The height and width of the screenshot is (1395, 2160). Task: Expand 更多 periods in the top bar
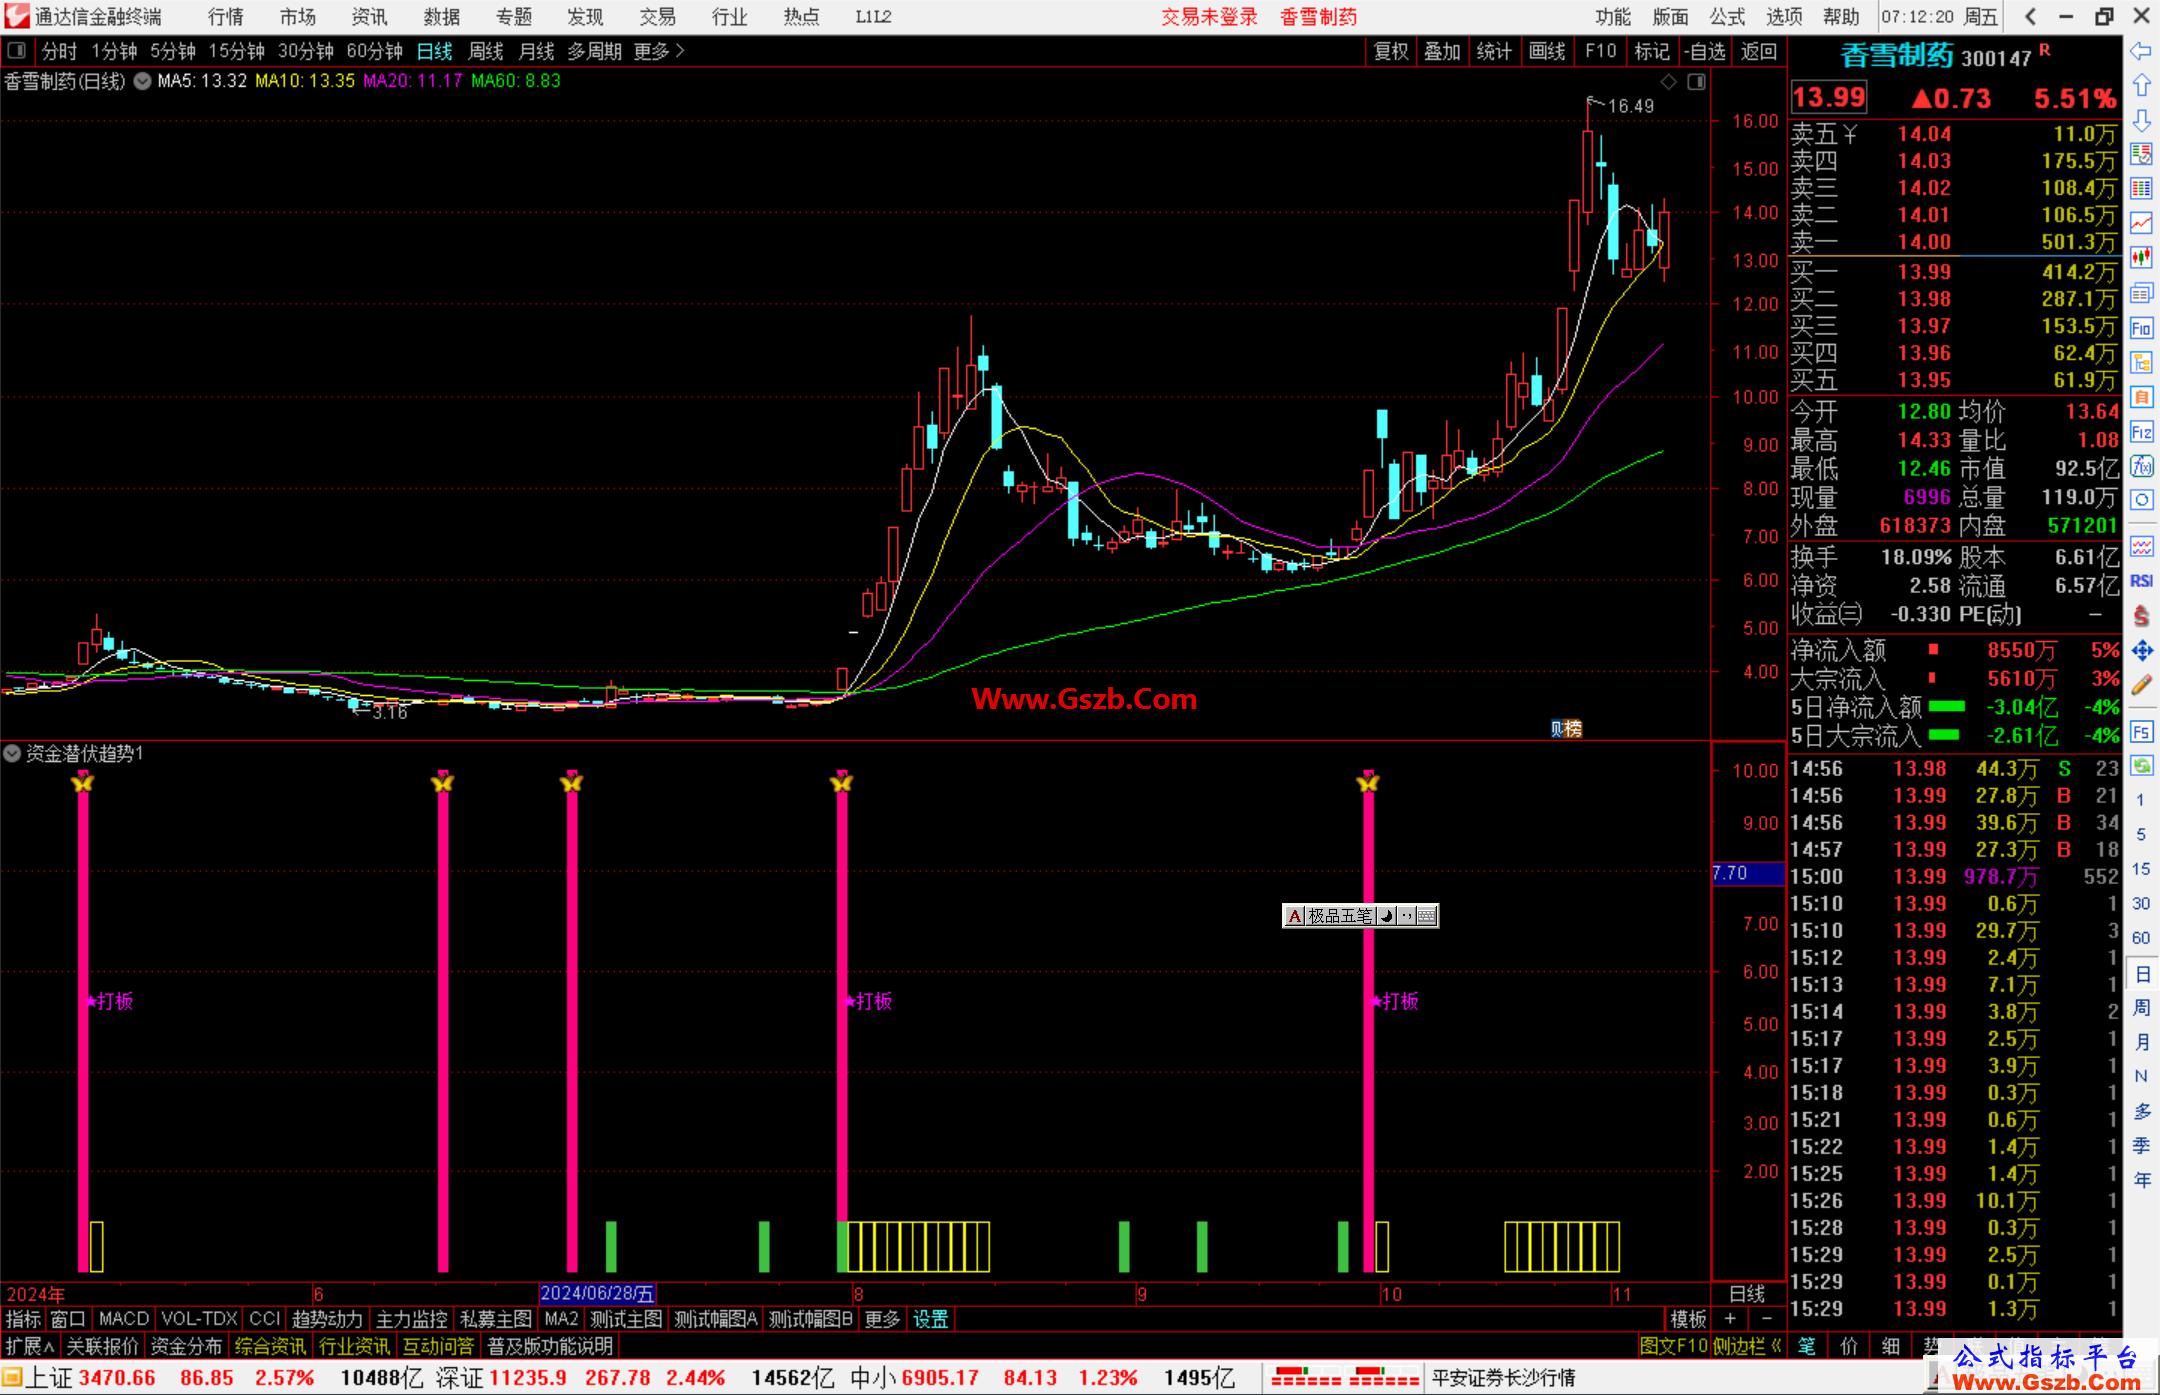pos(659,51)
